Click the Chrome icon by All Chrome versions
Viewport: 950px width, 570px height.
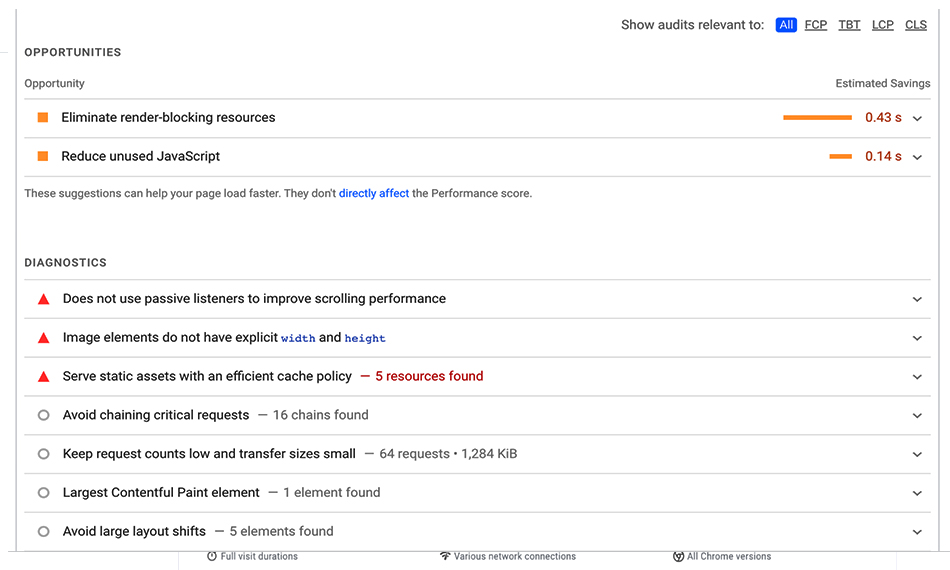(x=679, y=557)
